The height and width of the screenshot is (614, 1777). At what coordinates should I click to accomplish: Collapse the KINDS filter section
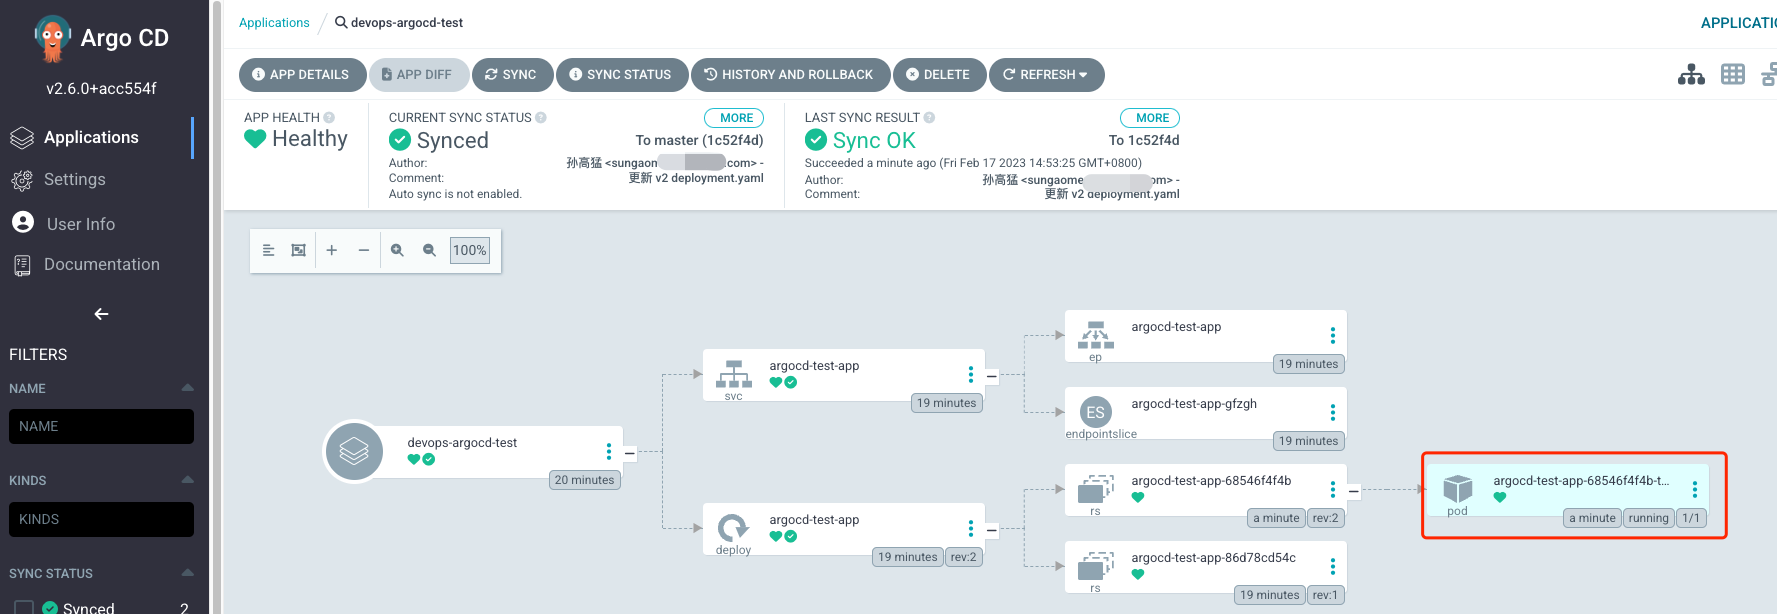187,480
